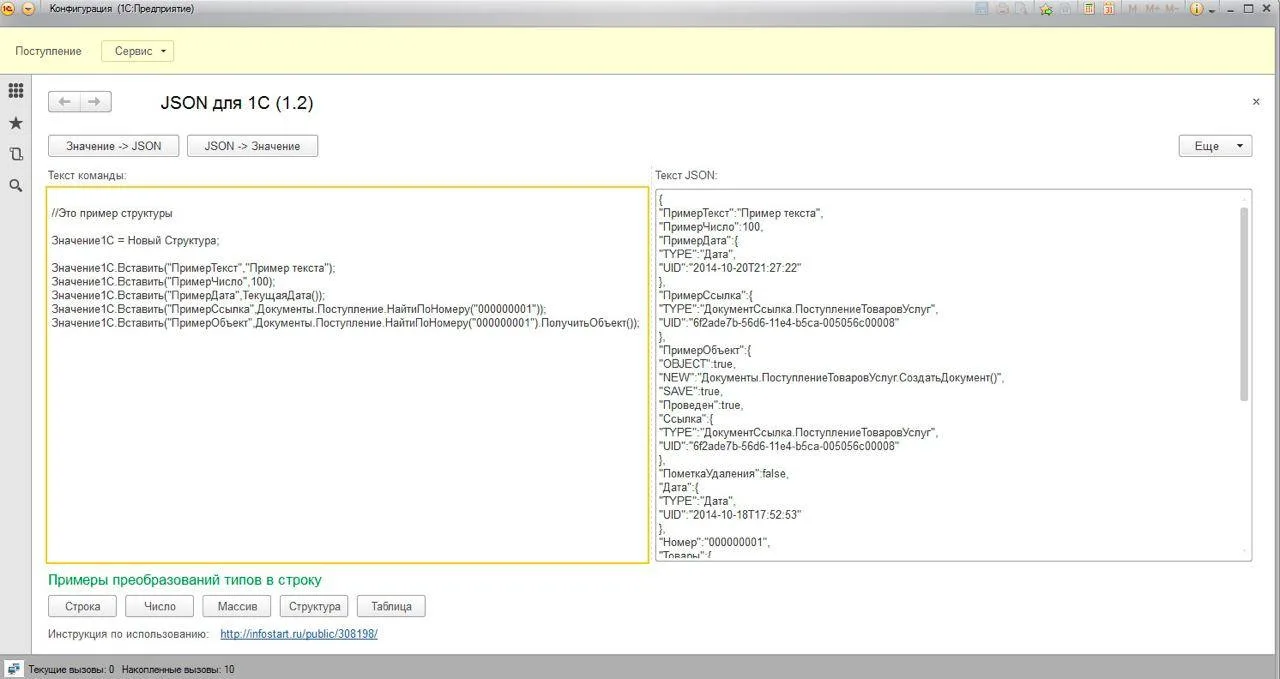Click code line inserting "ПримерДата"
The image size is (1280, 679).
pos(188,296)
